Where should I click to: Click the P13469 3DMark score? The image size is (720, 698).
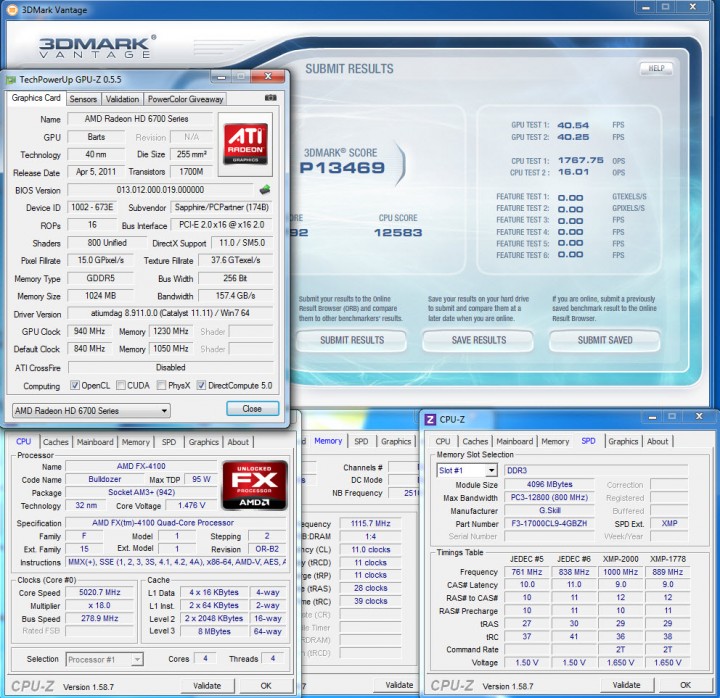click(x=342, y=168)
